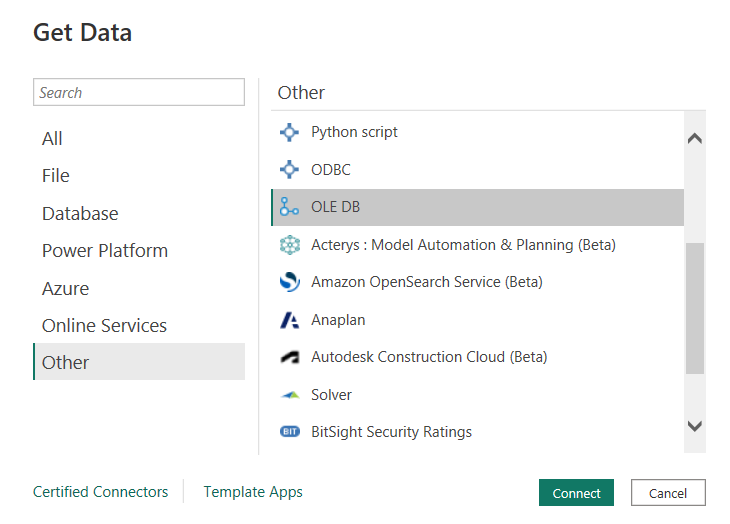Click the BitSight Security Ratings icon

(290, 432)
